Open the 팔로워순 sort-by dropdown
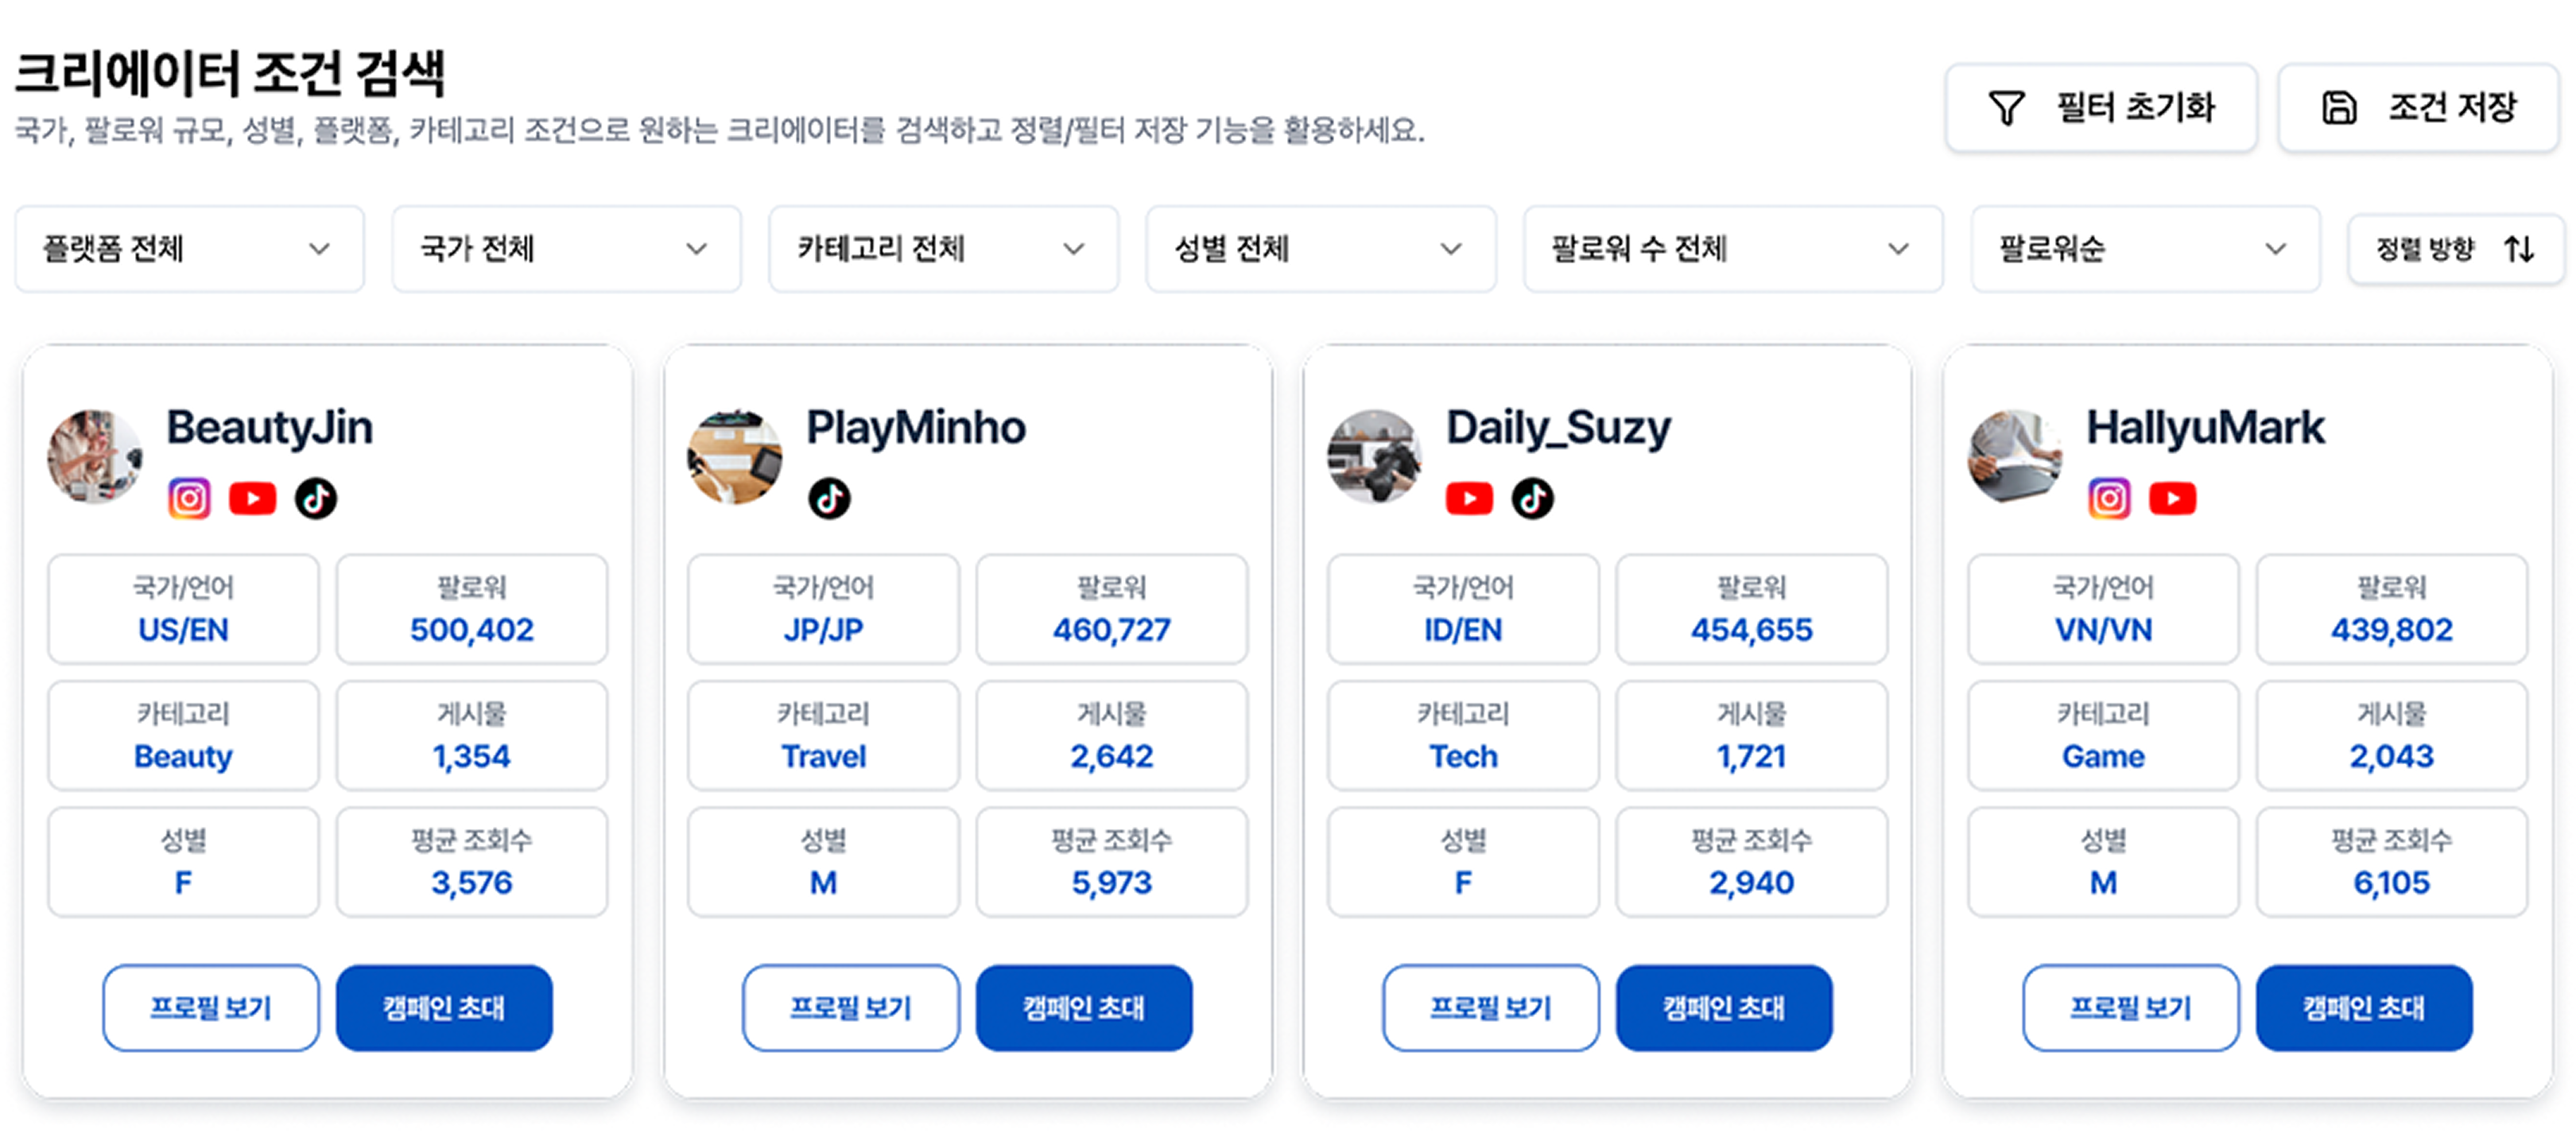 pos(2145,249)
